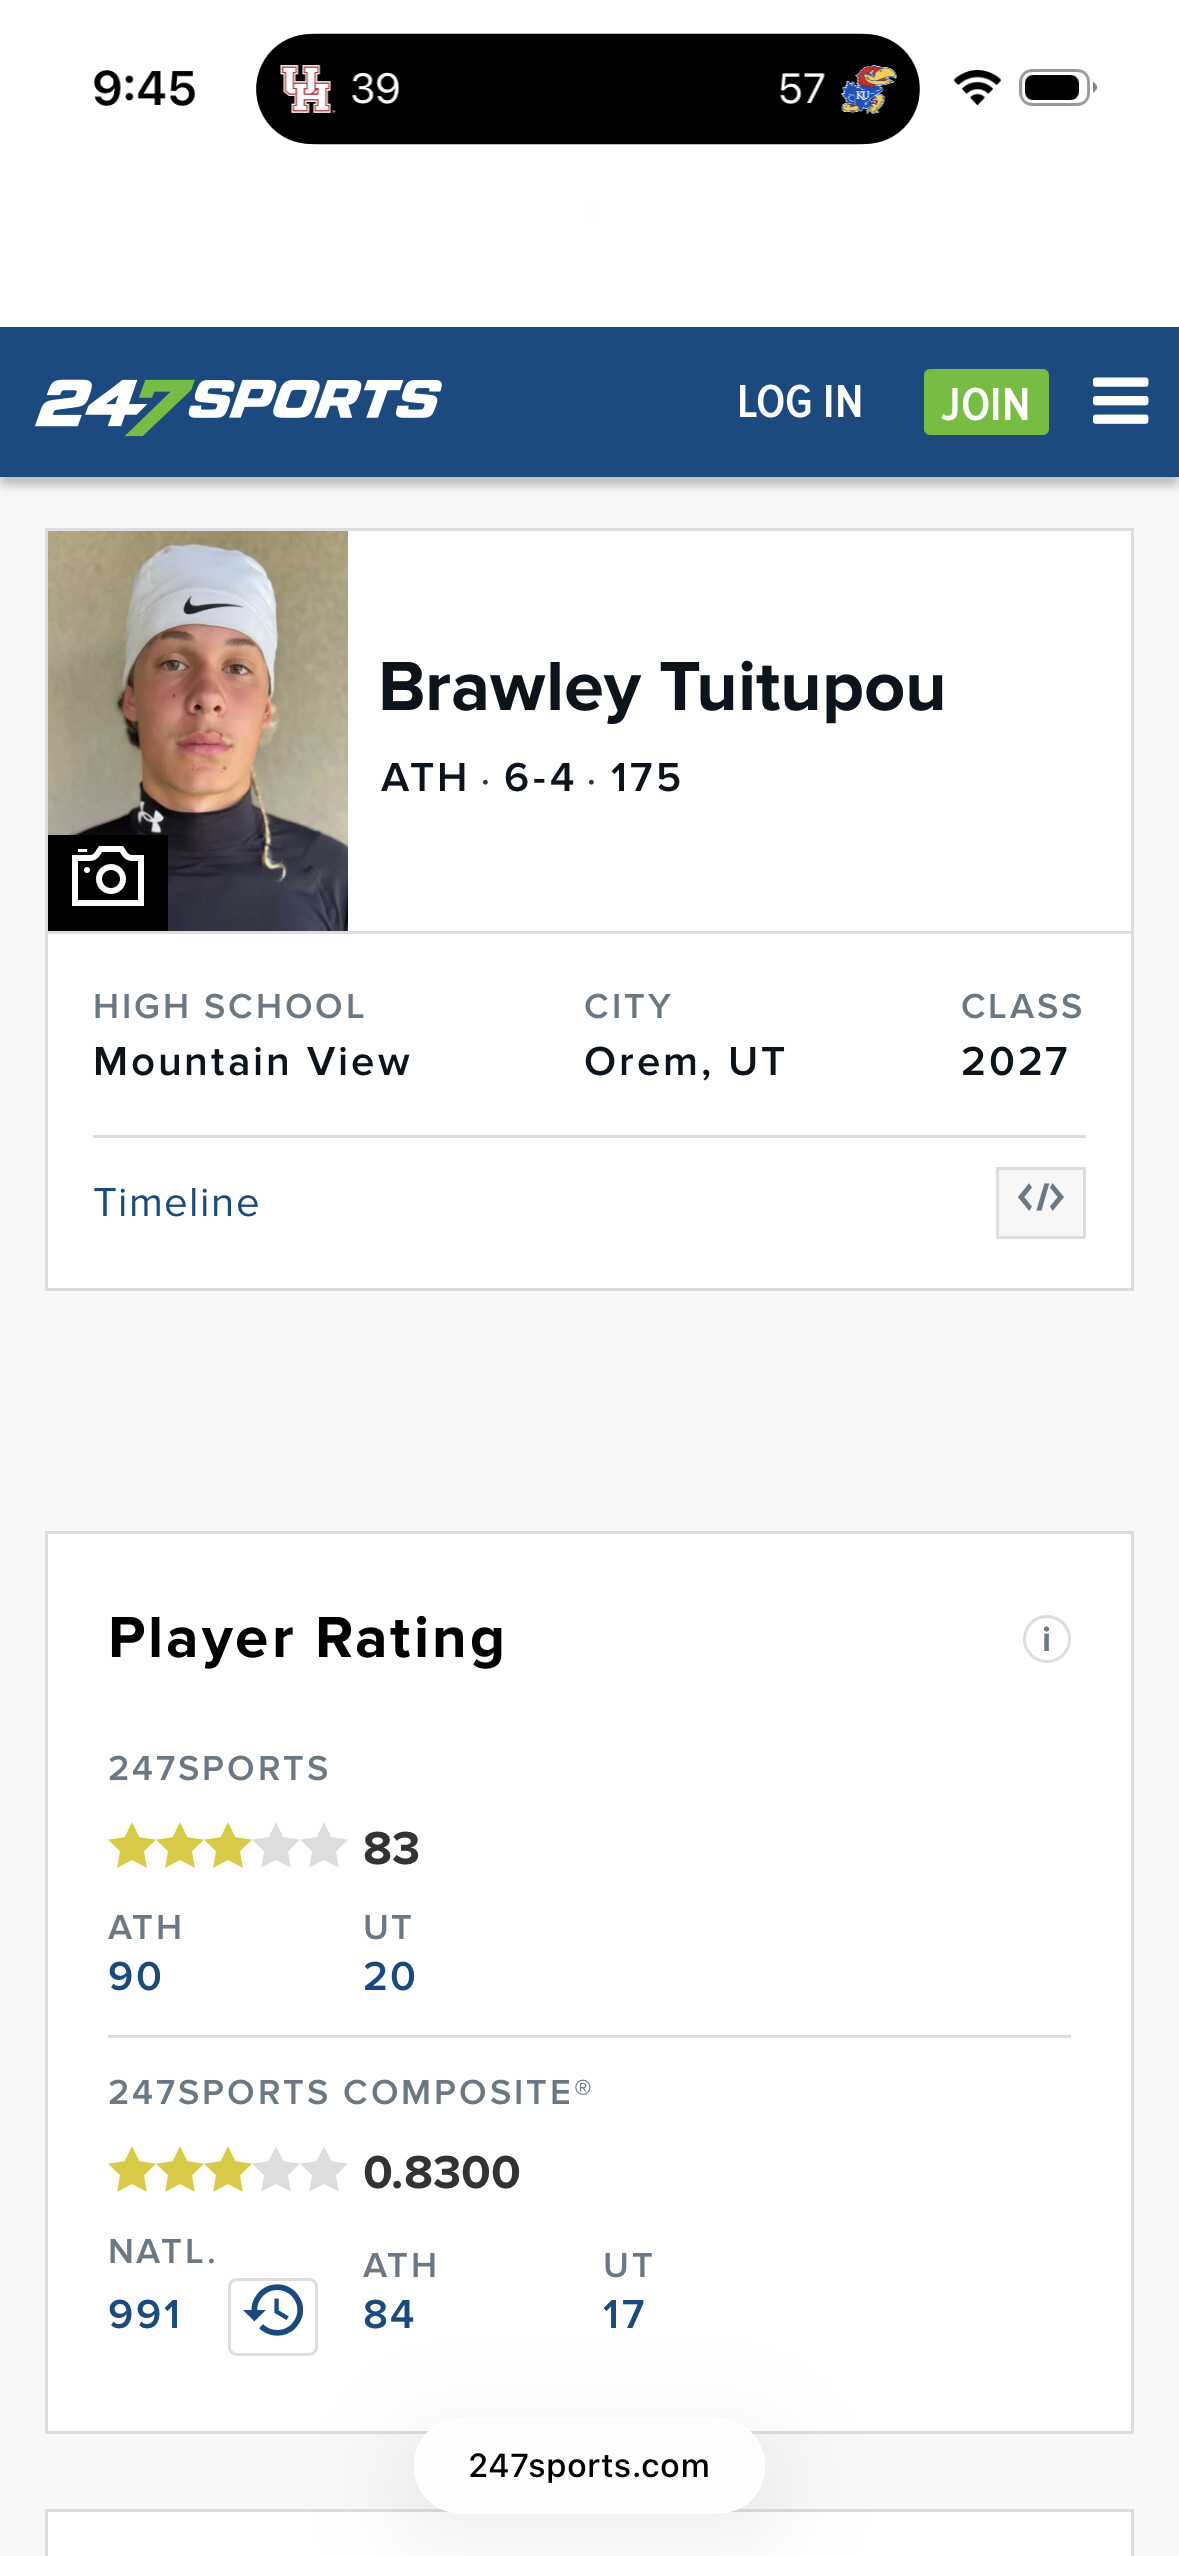Tap the 247Sports logo
The width and height of the screenshot is (1179, 2556).
[x=238, y=403]
